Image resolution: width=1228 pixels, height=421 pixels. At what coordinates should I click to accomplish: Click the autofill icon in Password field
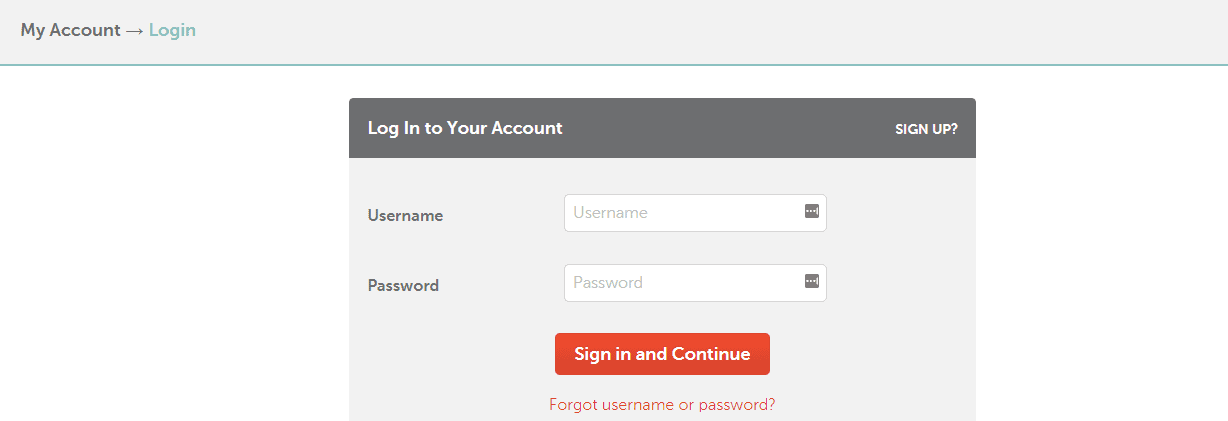click(x=812, y=281)
